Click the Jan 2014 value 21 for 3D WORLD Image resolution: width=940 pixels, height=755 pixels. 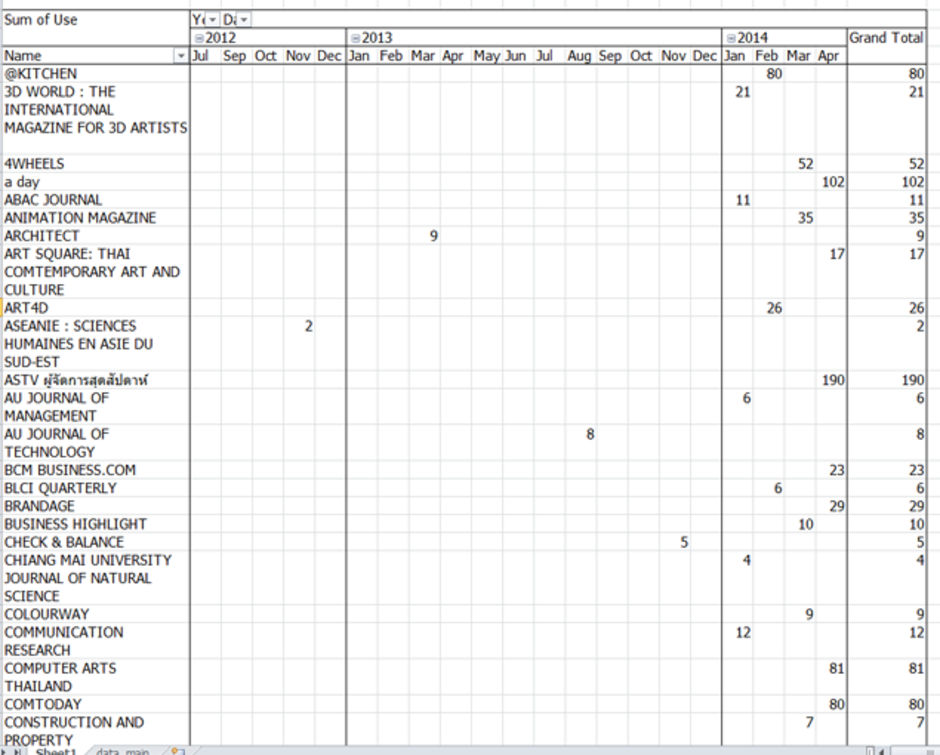[x=743, y=92]
